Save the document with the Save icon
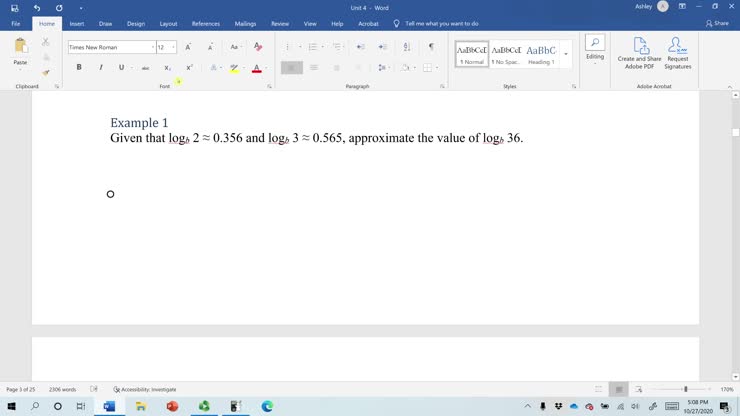 coord(15,8)
